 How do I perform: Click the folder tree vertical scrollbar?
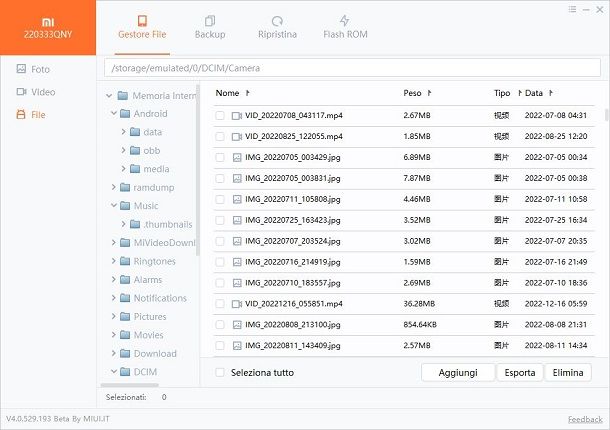(198, 170)
